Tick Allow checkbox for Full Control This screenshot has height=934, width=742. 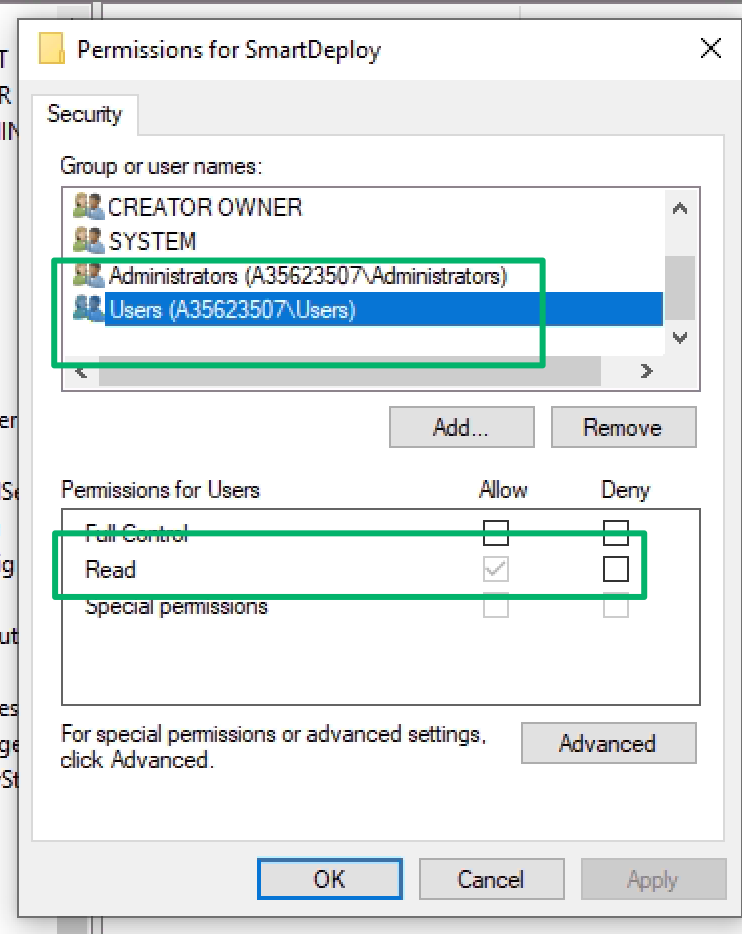(x=495, y=533)
